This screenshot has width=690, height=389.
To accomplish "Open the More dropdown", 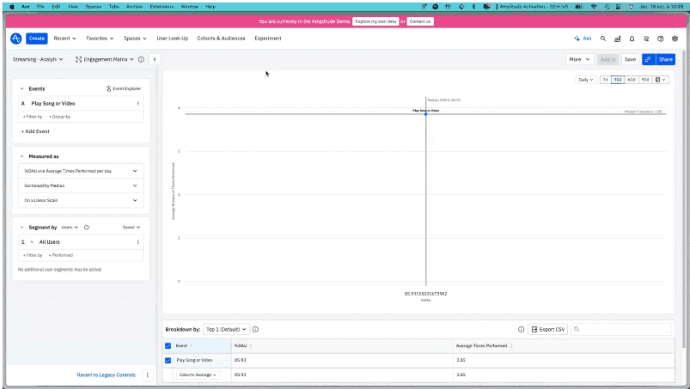I will pos(580,59).
